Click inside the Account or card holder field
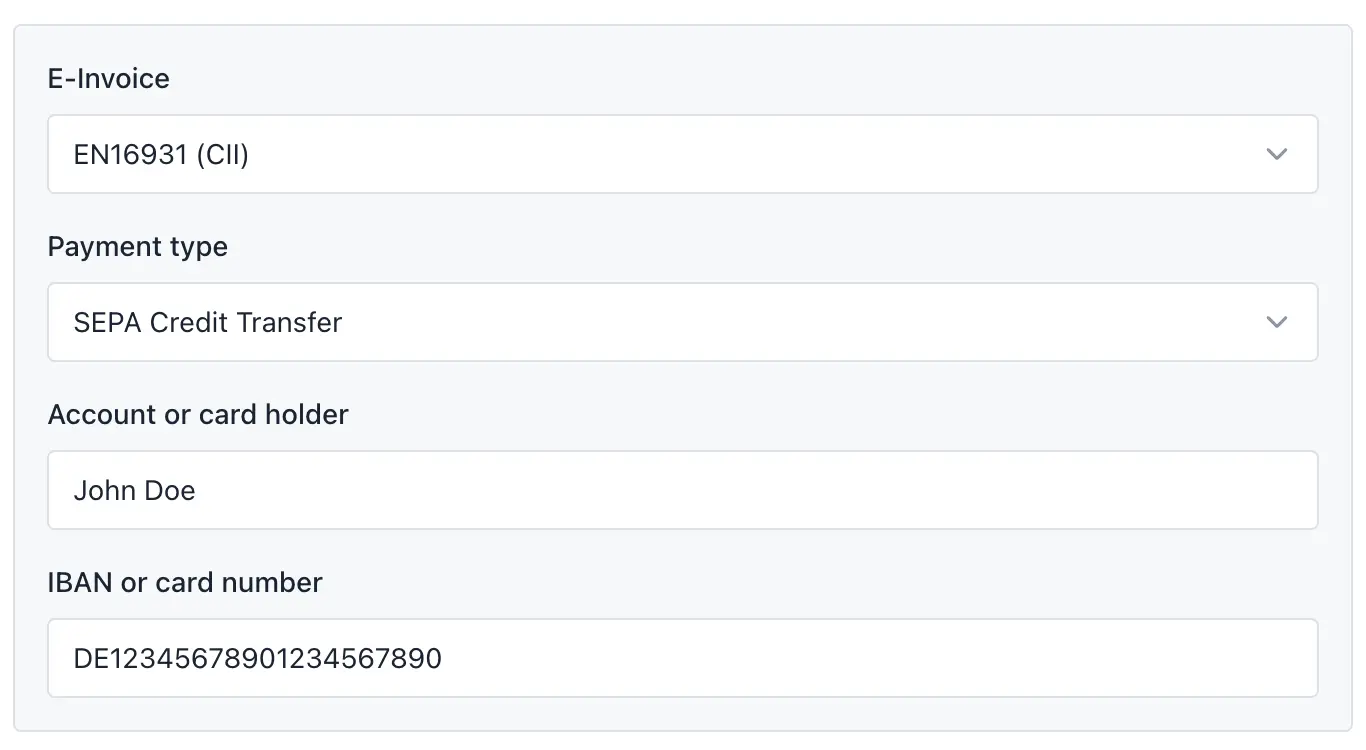Screen dimensions: 1366x750 [683, 490]
